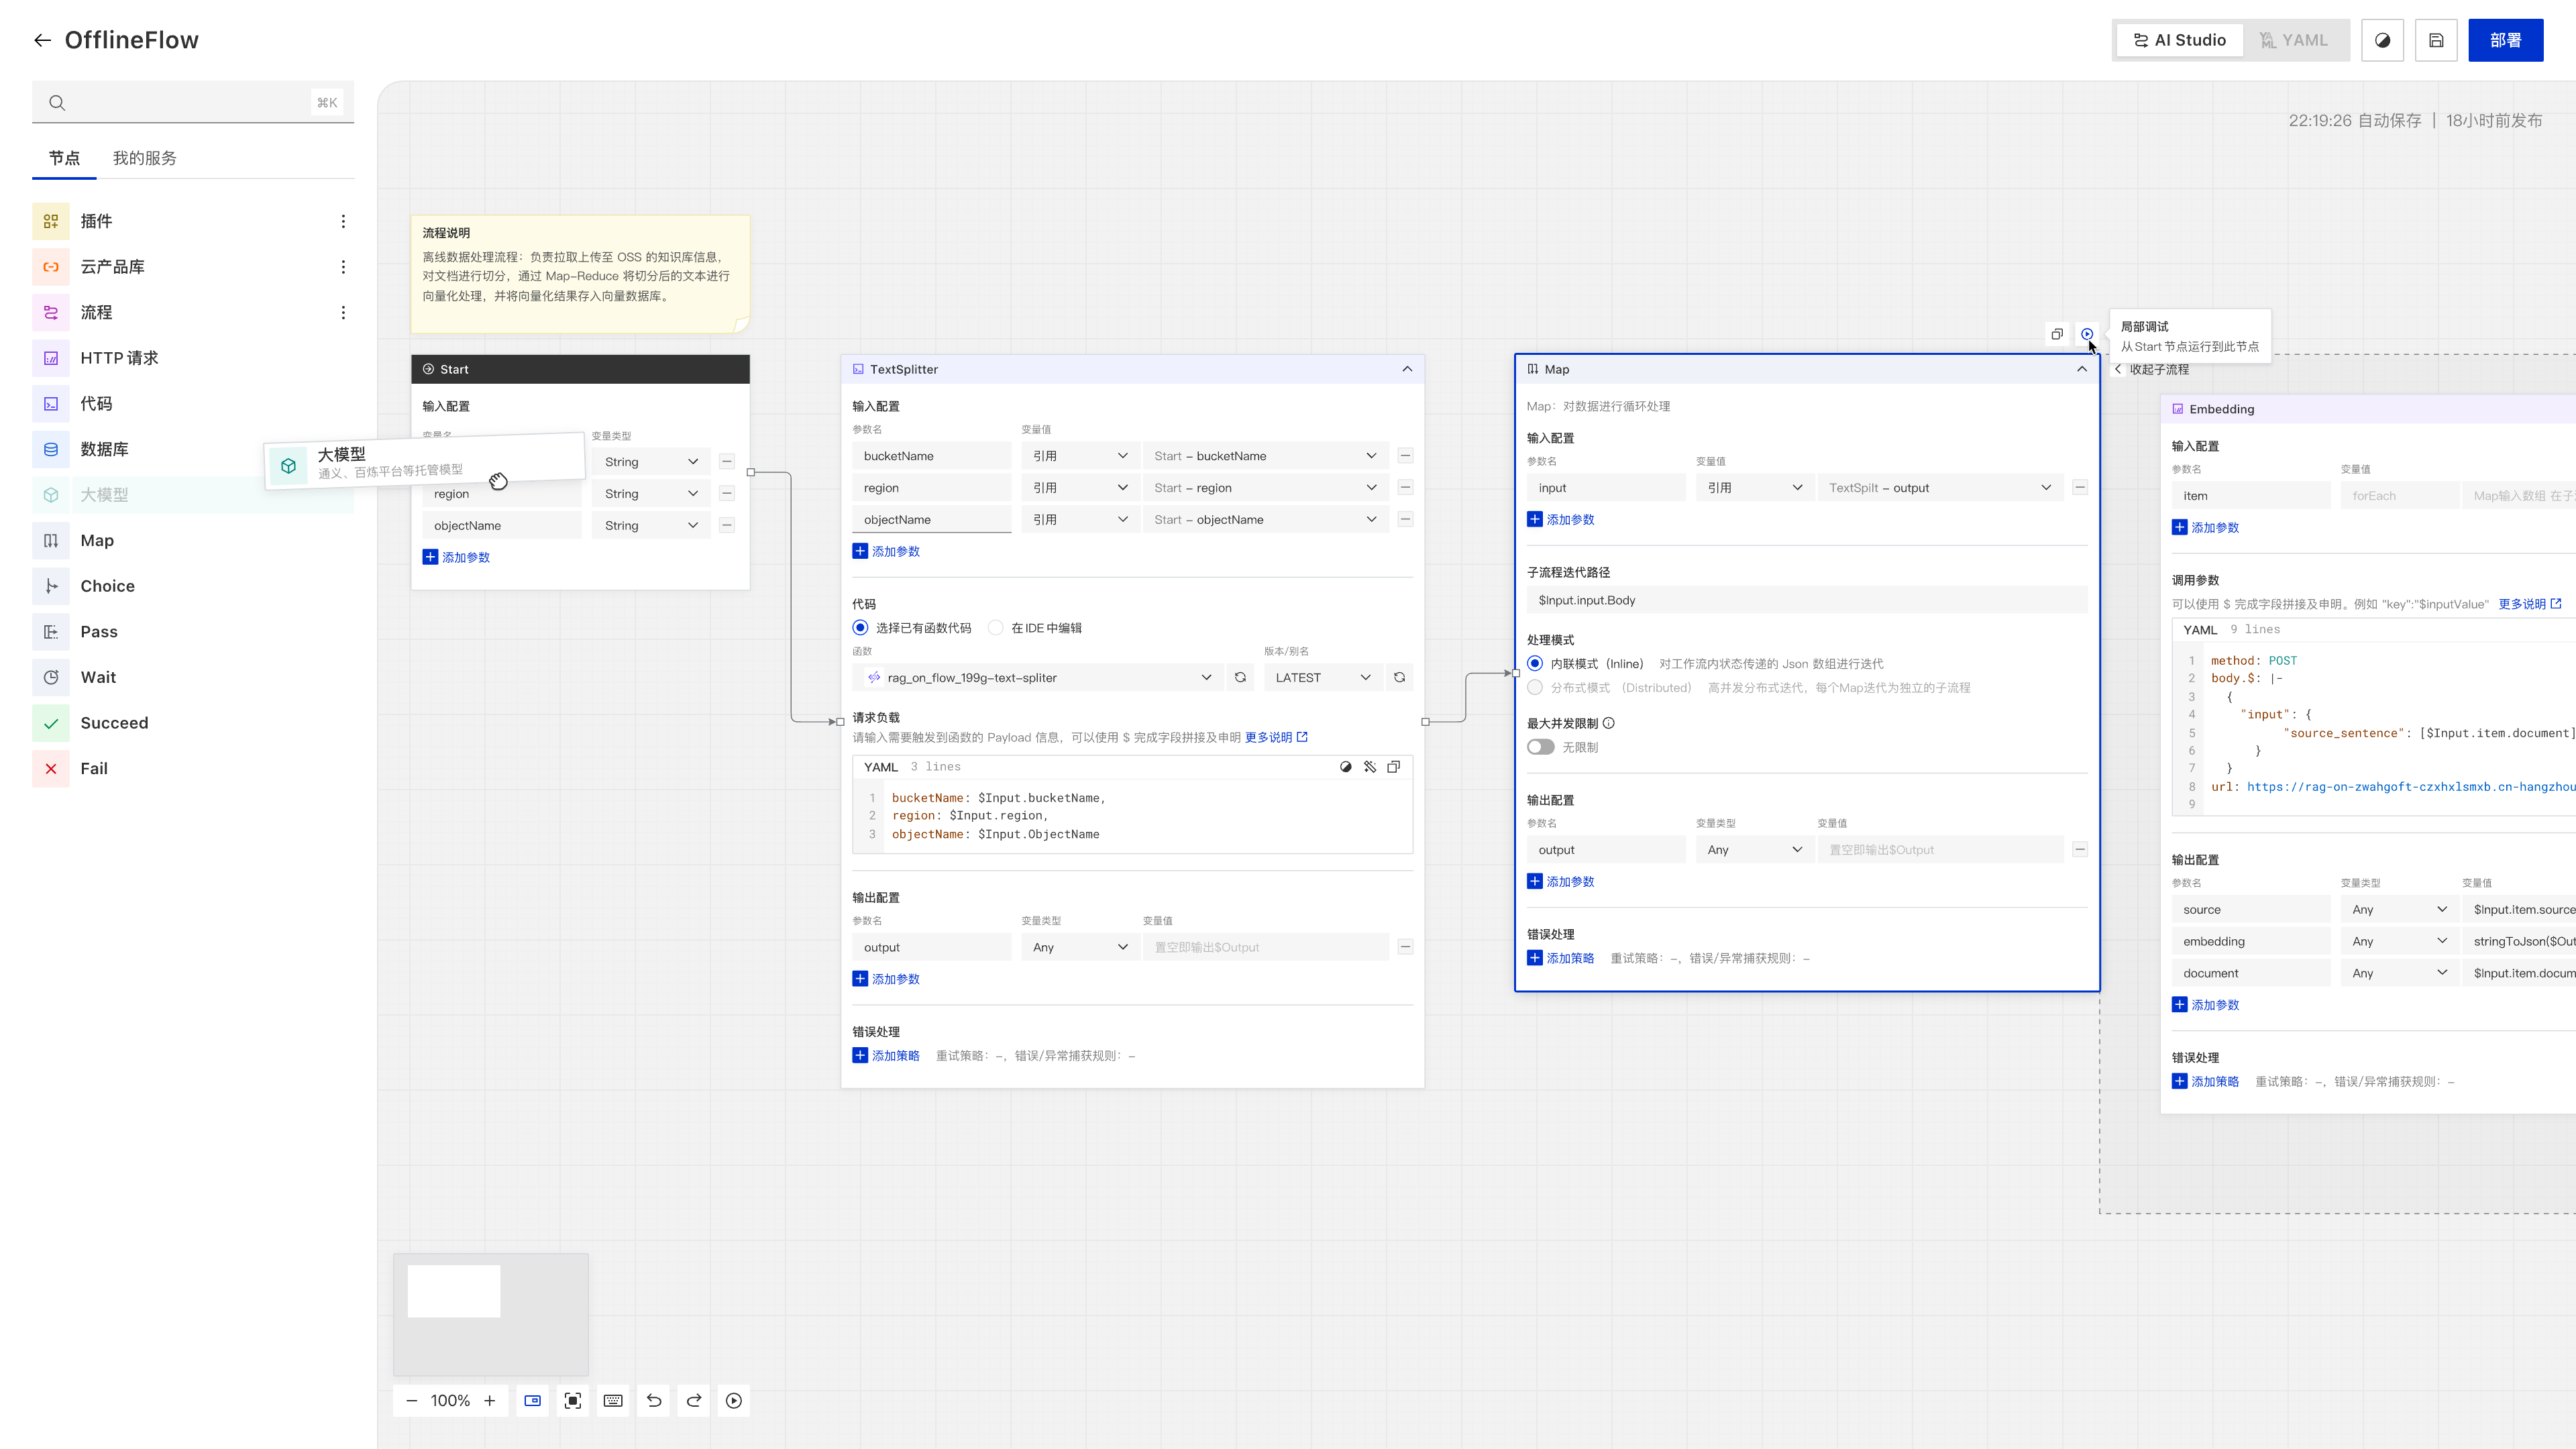2576x1449 pixels.
Task: Click the back arrow beside OfflineFlow
Action: pos(42,40)
